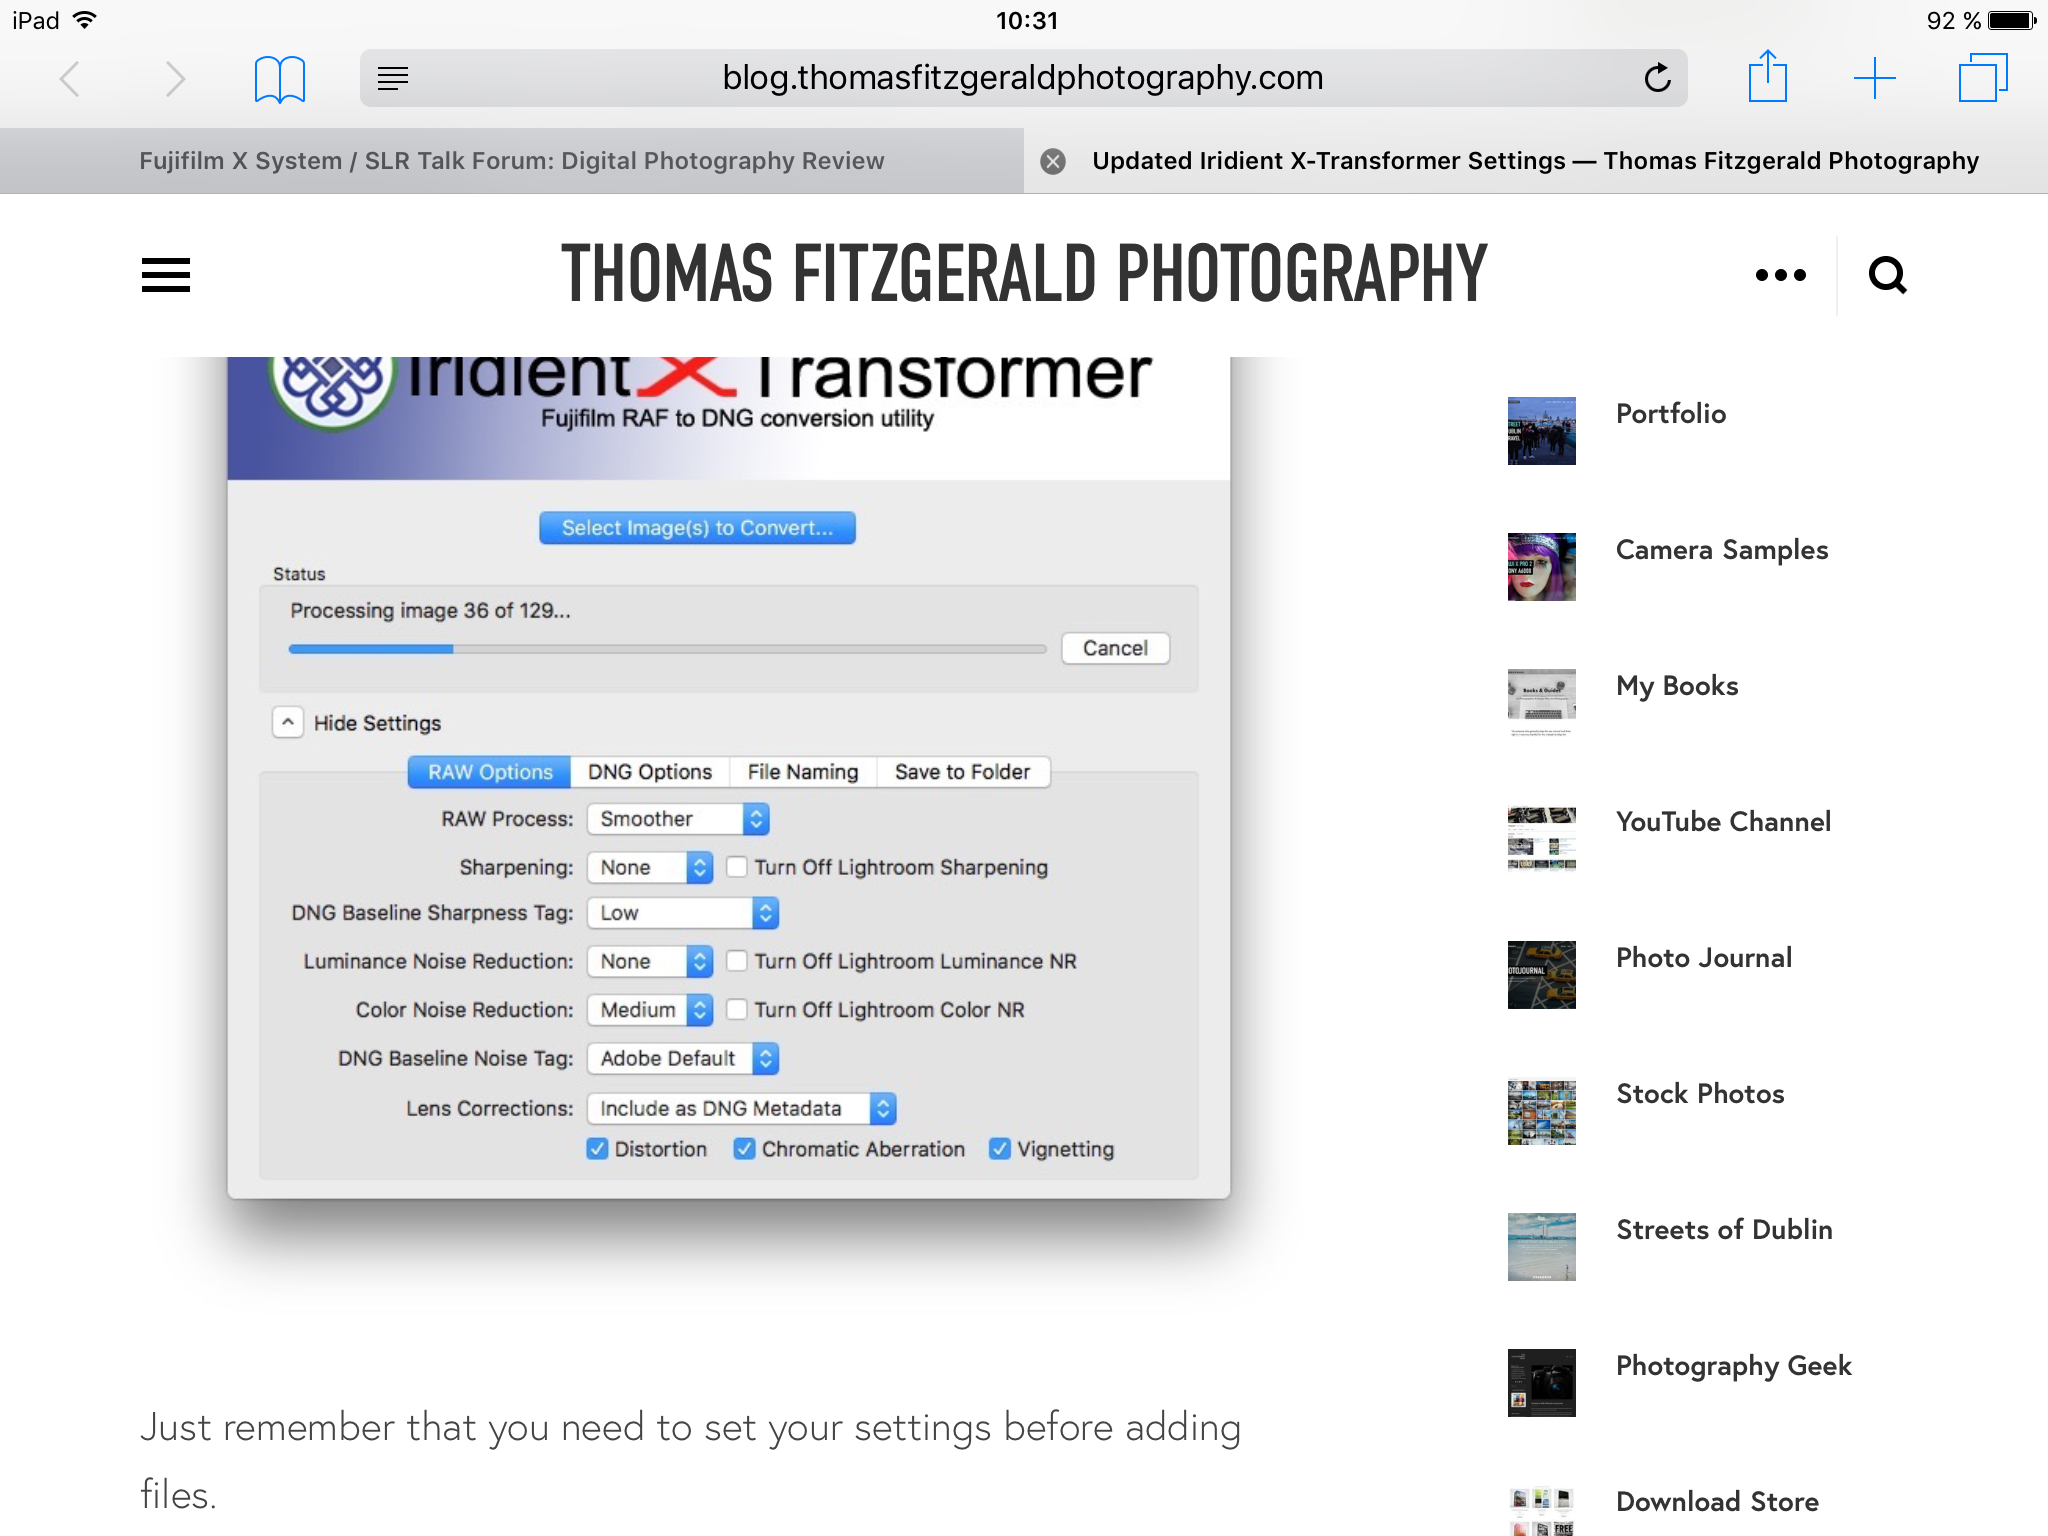Tap Safari's forward arrow
This screenshot has width=2048, height=1536.
(175, 78)
